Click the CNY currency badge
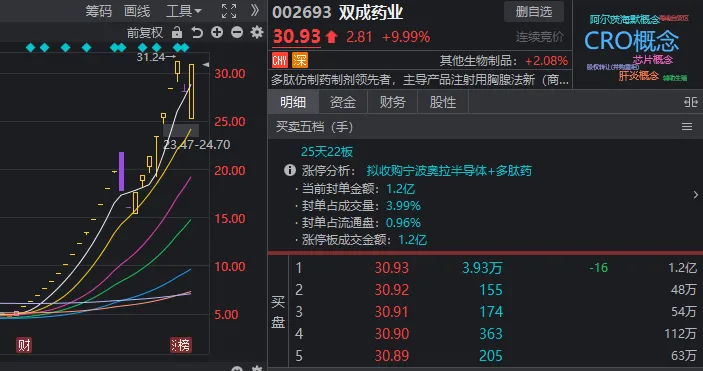Screen dimensions: 703x371 point(280,60)
